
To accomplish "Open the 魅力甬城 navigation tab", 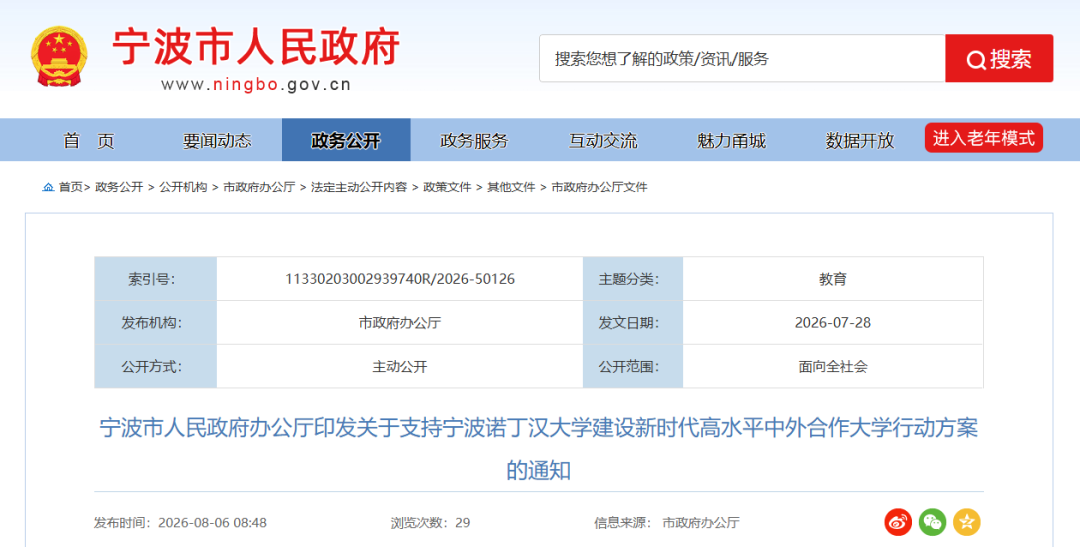I will 731,141.
